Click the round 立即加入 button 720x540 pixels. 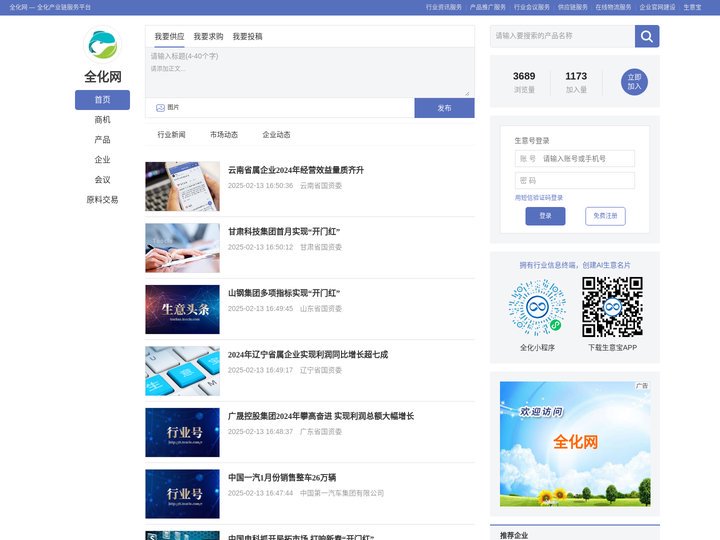point(634,82)
